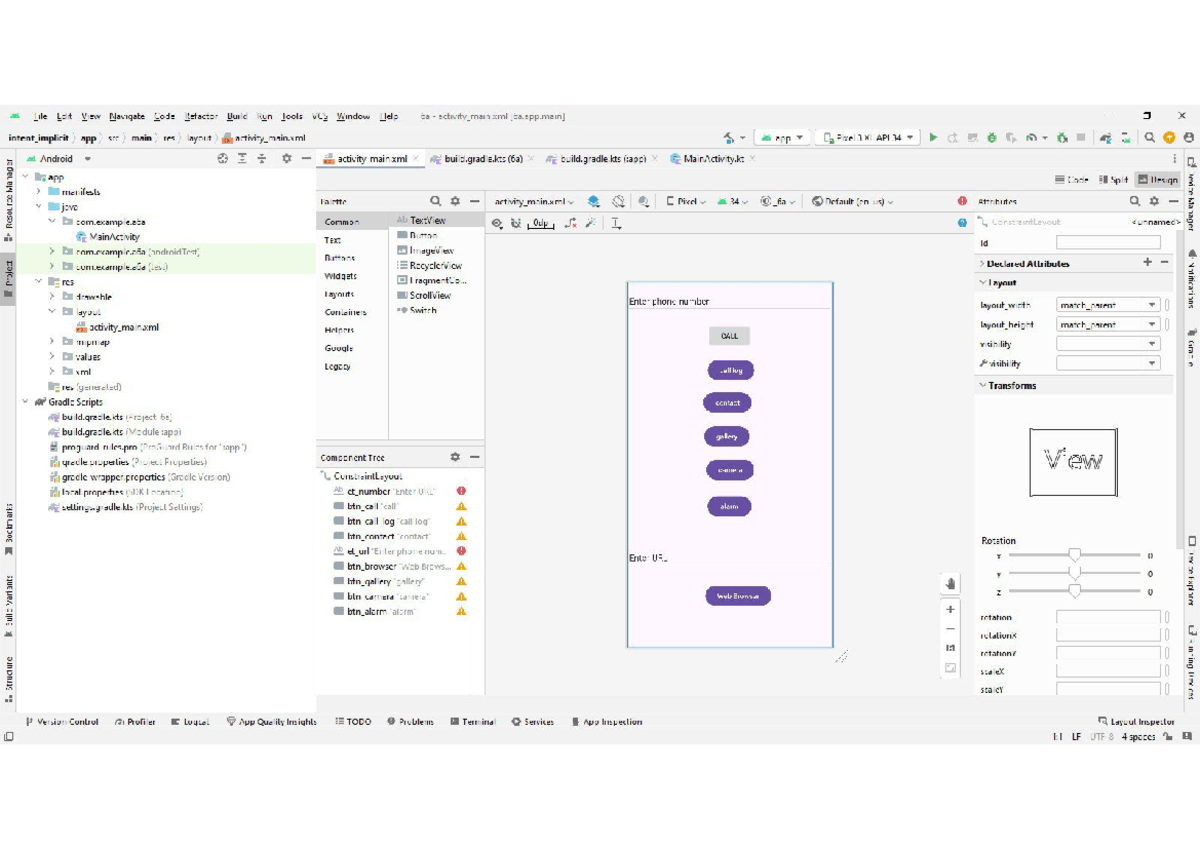Open Palette gear settings
The image size is (1200, 849).
(x=455, y=201)
